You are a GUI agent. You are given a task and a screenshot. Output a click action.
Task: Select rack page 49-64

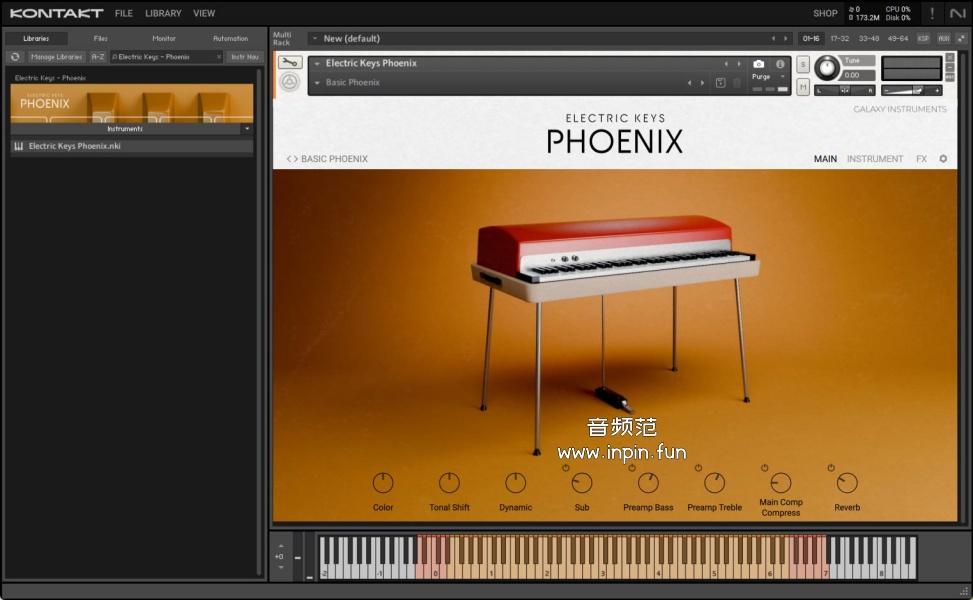898,38
